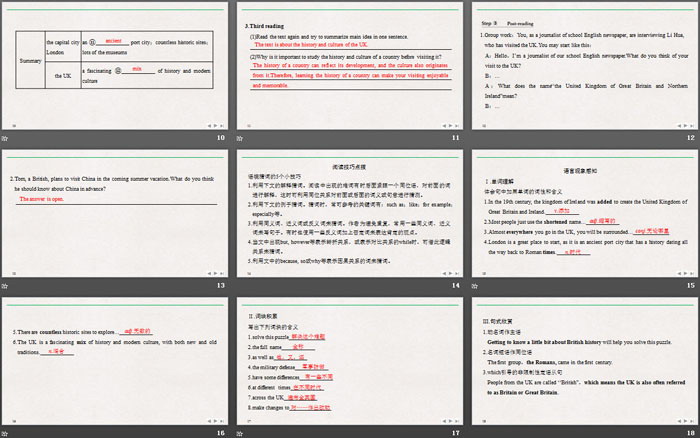Select slide 14 with Chinese reading tips
This screenshot has height=438, width=700.
[350, 213]
